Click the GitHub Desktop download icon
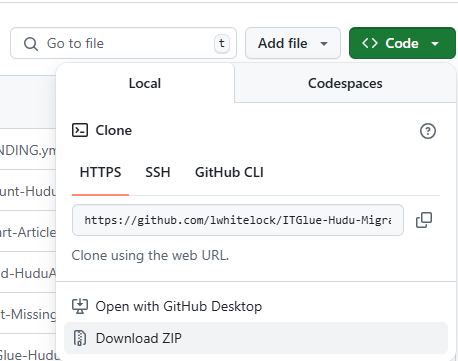 (80, 306)
